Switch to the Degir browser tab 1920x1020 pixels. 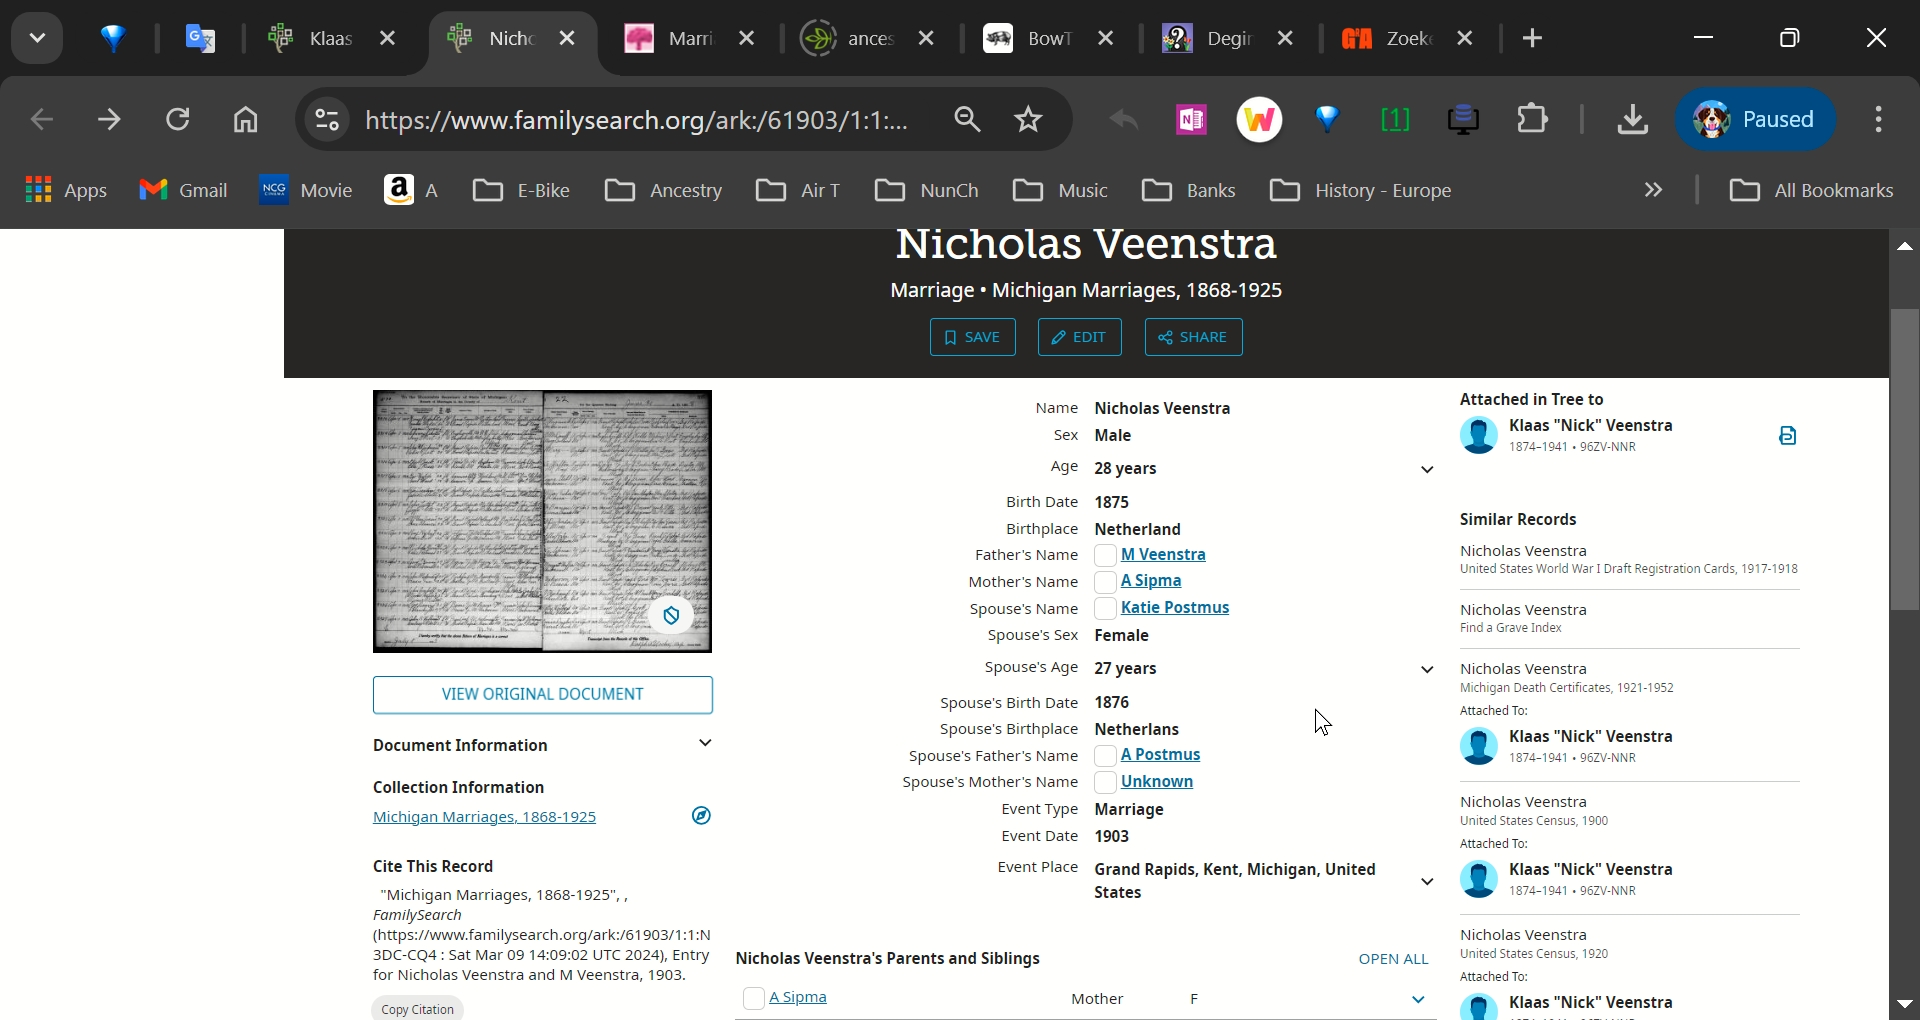pos(1230,39)
